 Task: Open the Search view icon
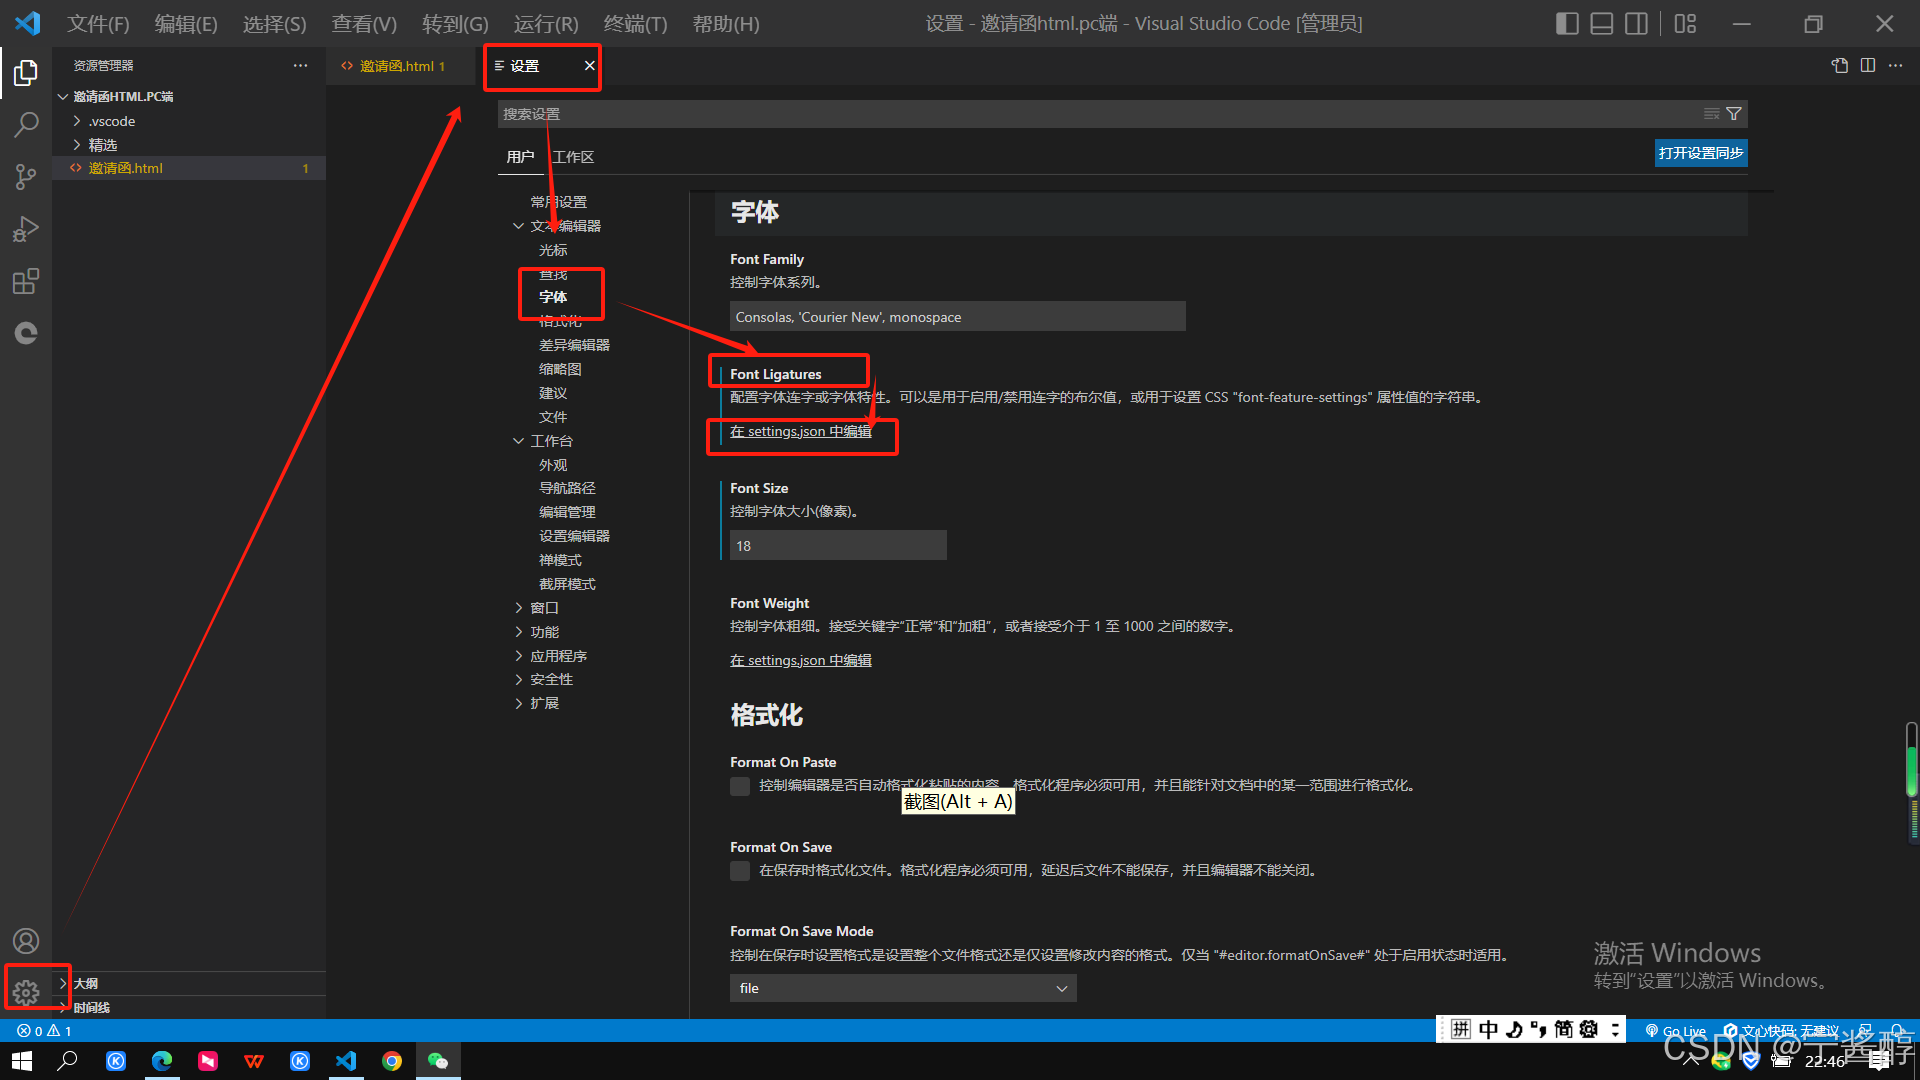coord(26,125)
